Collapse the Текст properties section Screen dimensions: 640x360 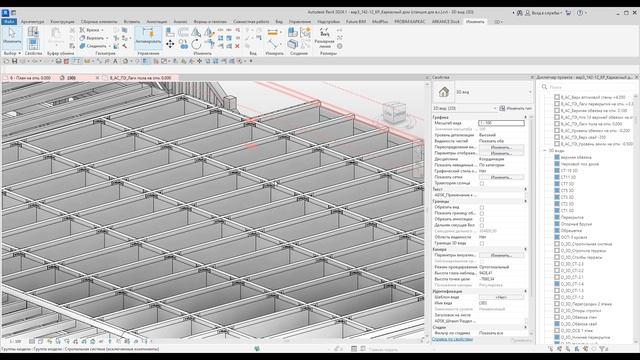pyautogui.click(x=525, y=189)
